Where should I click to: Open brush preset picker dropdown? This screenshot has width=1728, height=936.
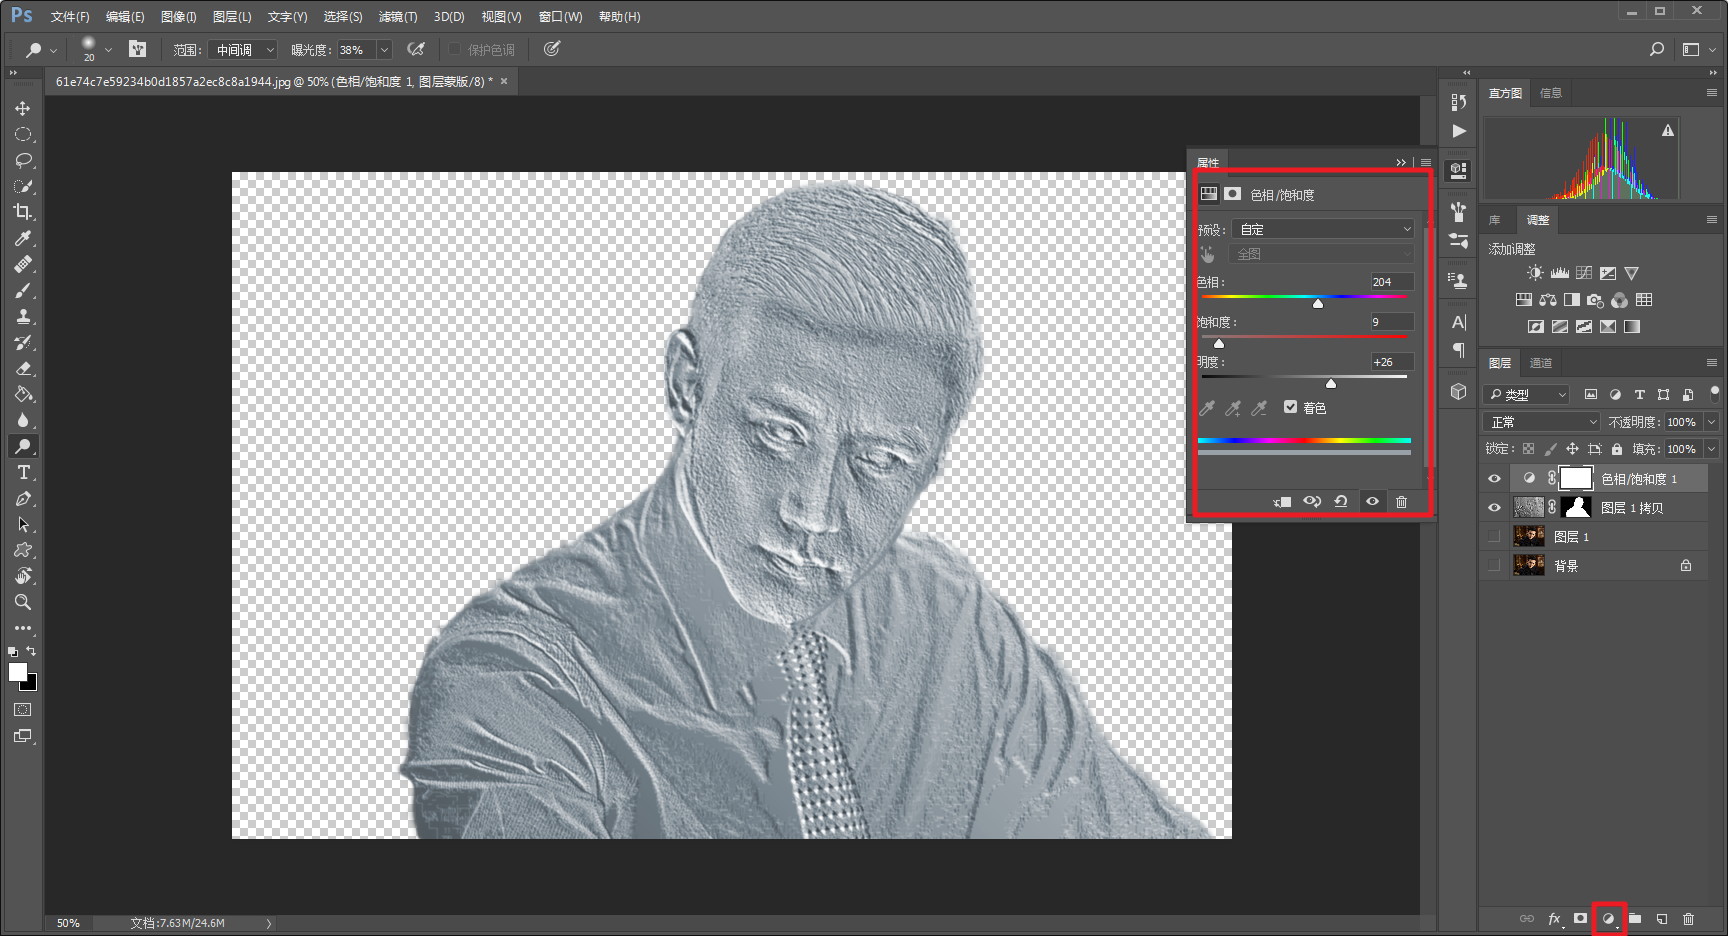[x=108, y=49]
